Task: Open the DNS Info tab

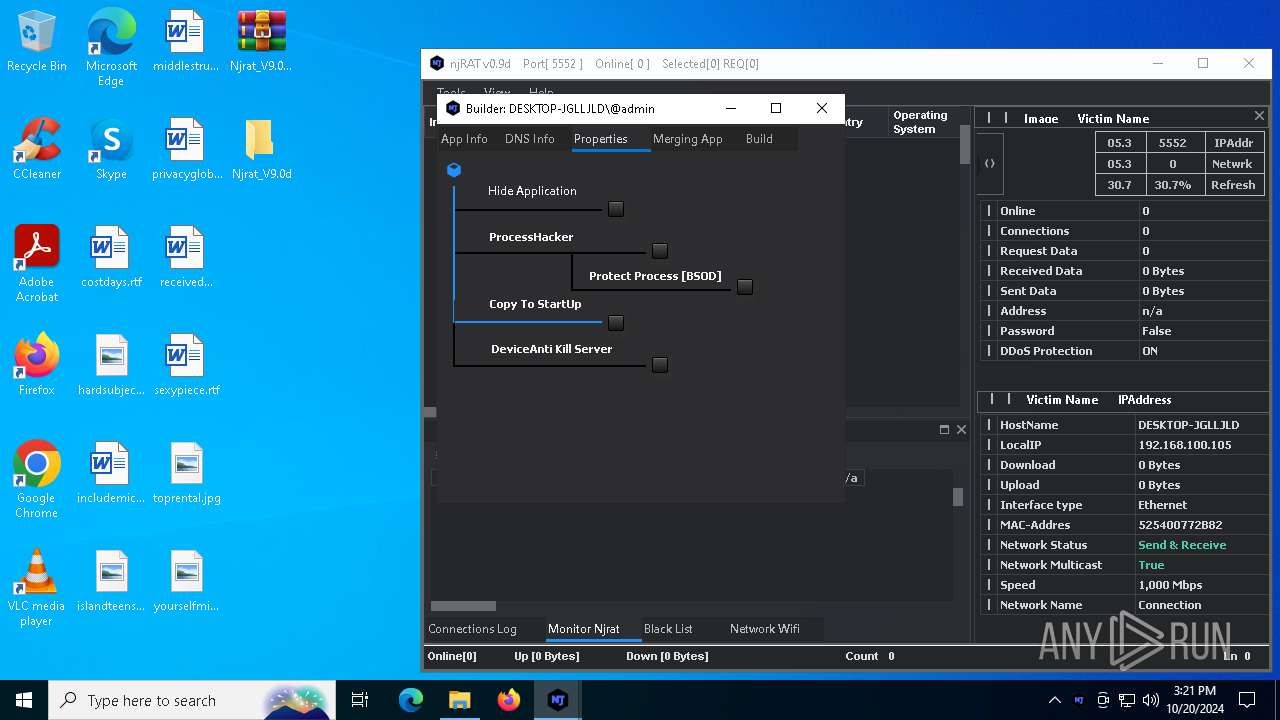Action: [x=530, y=139]
